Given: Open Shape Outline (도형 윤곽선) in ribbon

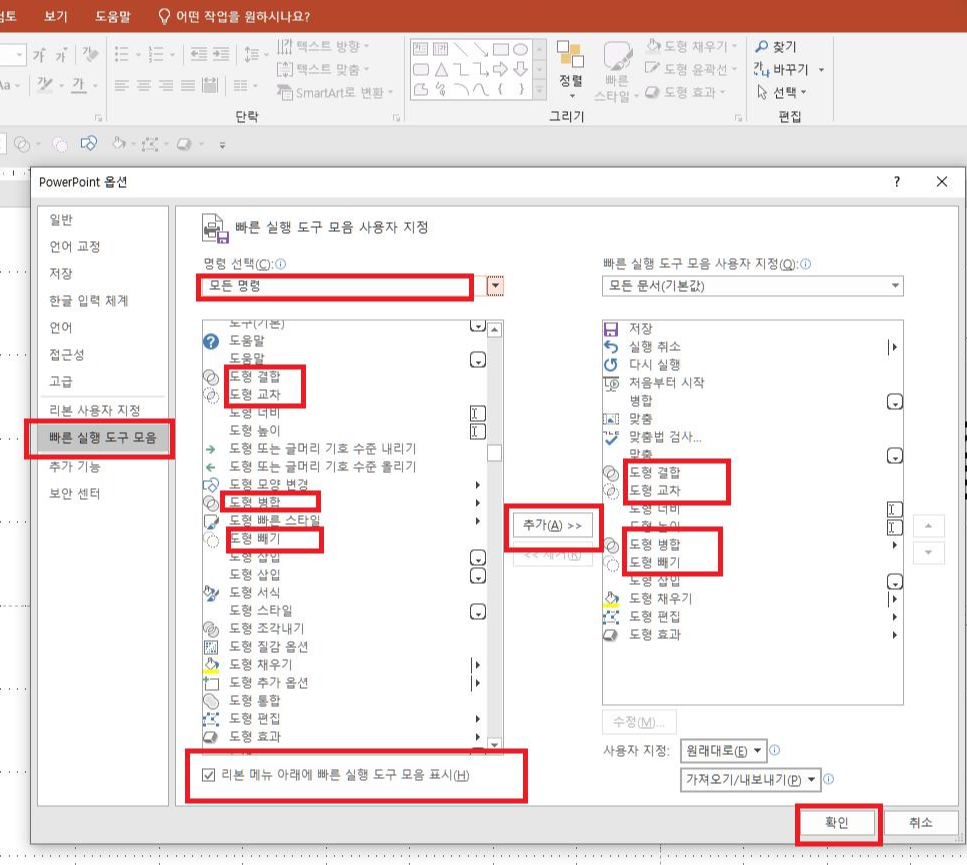Looking at the screenshot, I should [691, 69].
